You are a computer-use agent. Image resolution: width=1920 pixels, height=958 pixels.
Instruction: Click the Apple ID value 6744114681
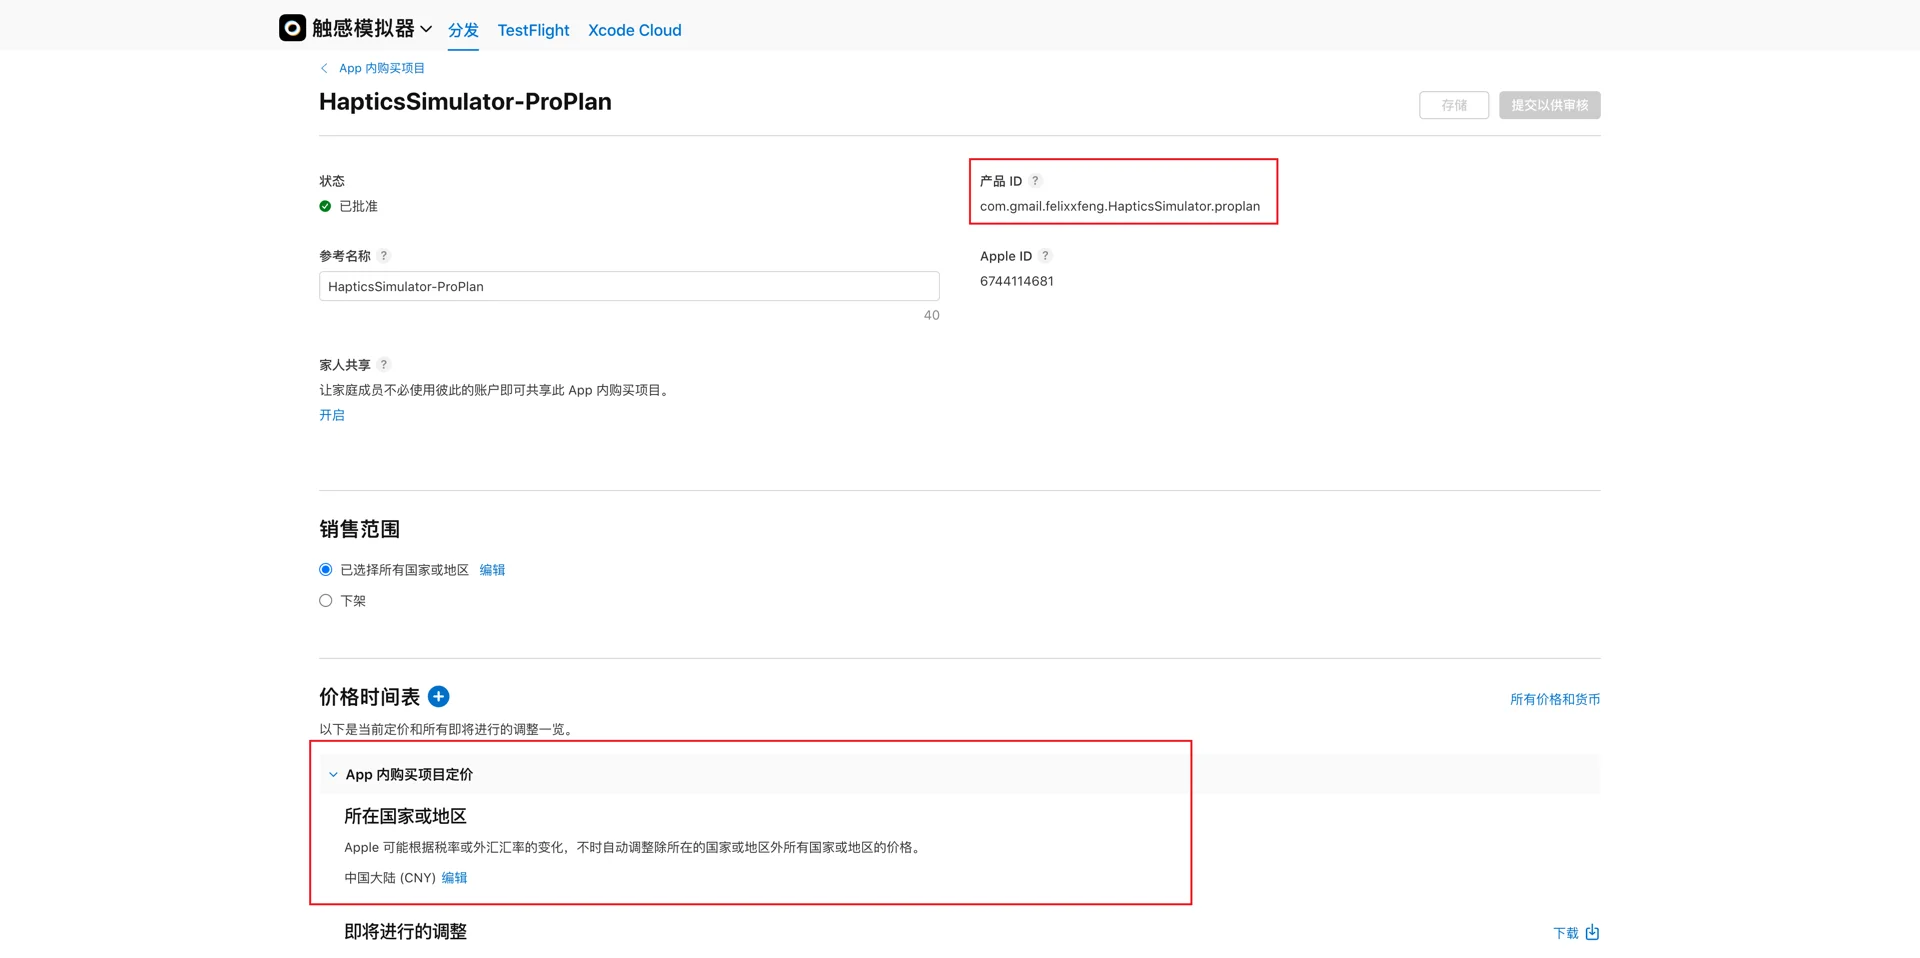[1017, 281]
